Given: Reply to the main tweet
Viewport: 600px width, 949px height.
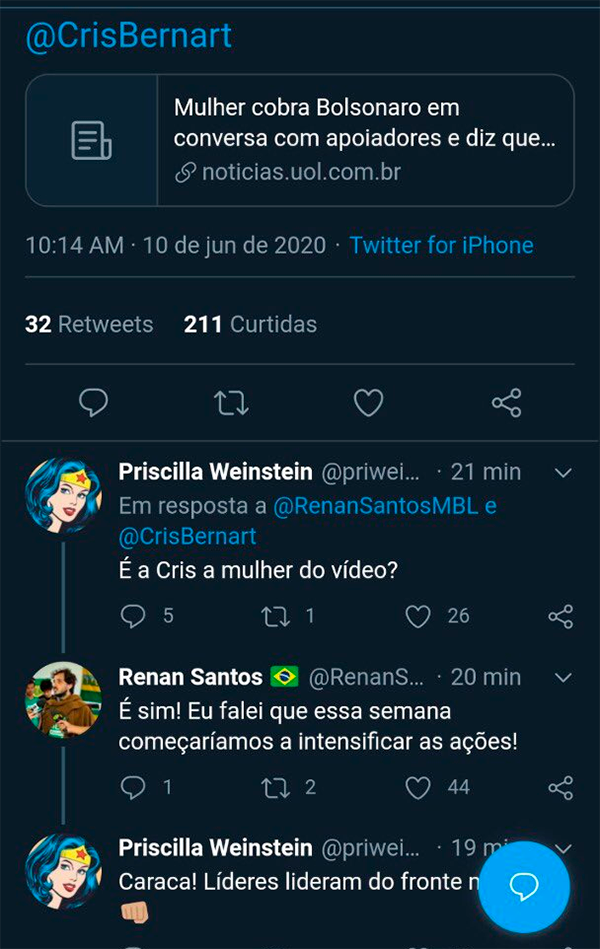Looking at the screenshot, I should click(93, 403).
